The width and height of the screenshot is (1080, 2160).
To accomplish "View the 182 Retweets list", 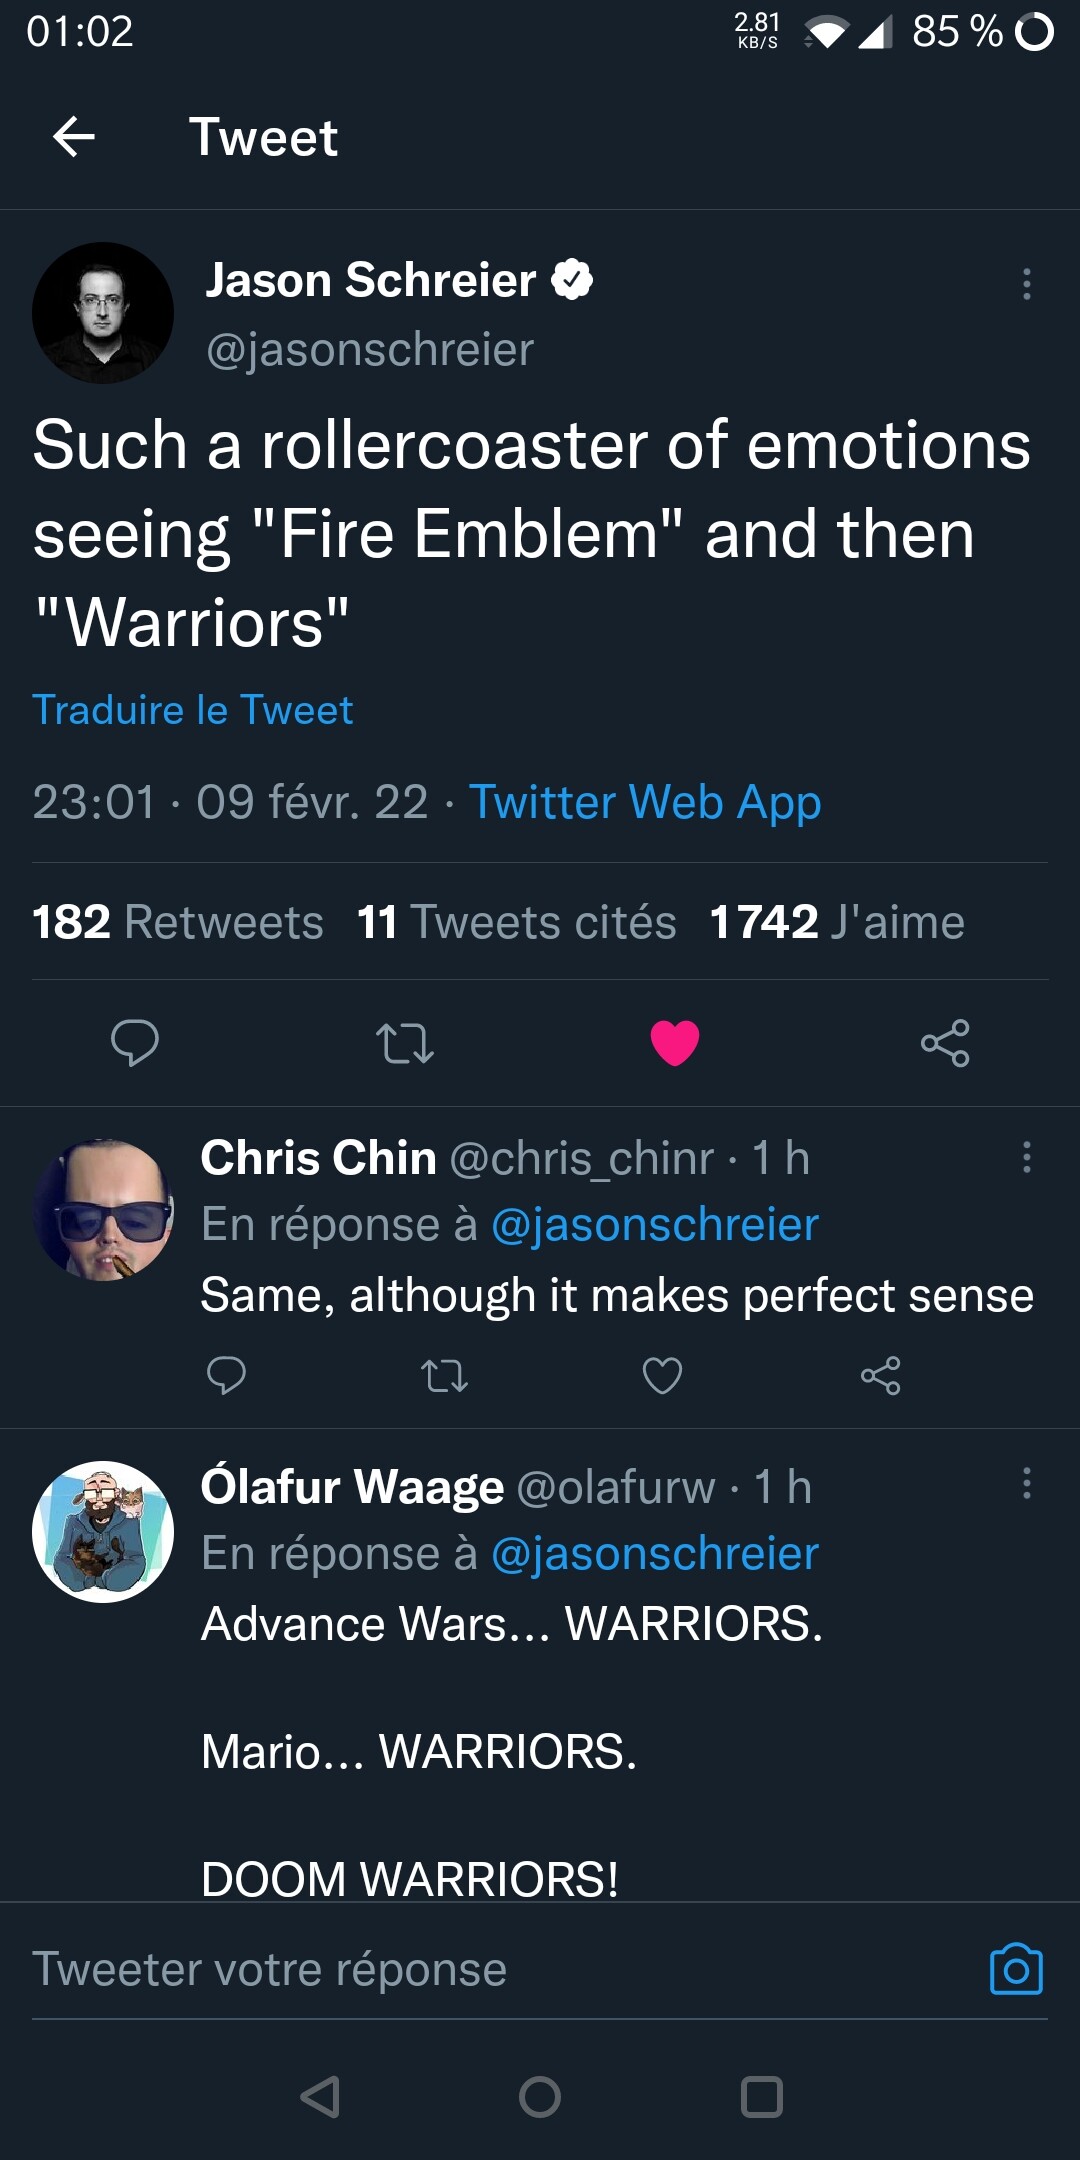I will (x=178, y=922).
